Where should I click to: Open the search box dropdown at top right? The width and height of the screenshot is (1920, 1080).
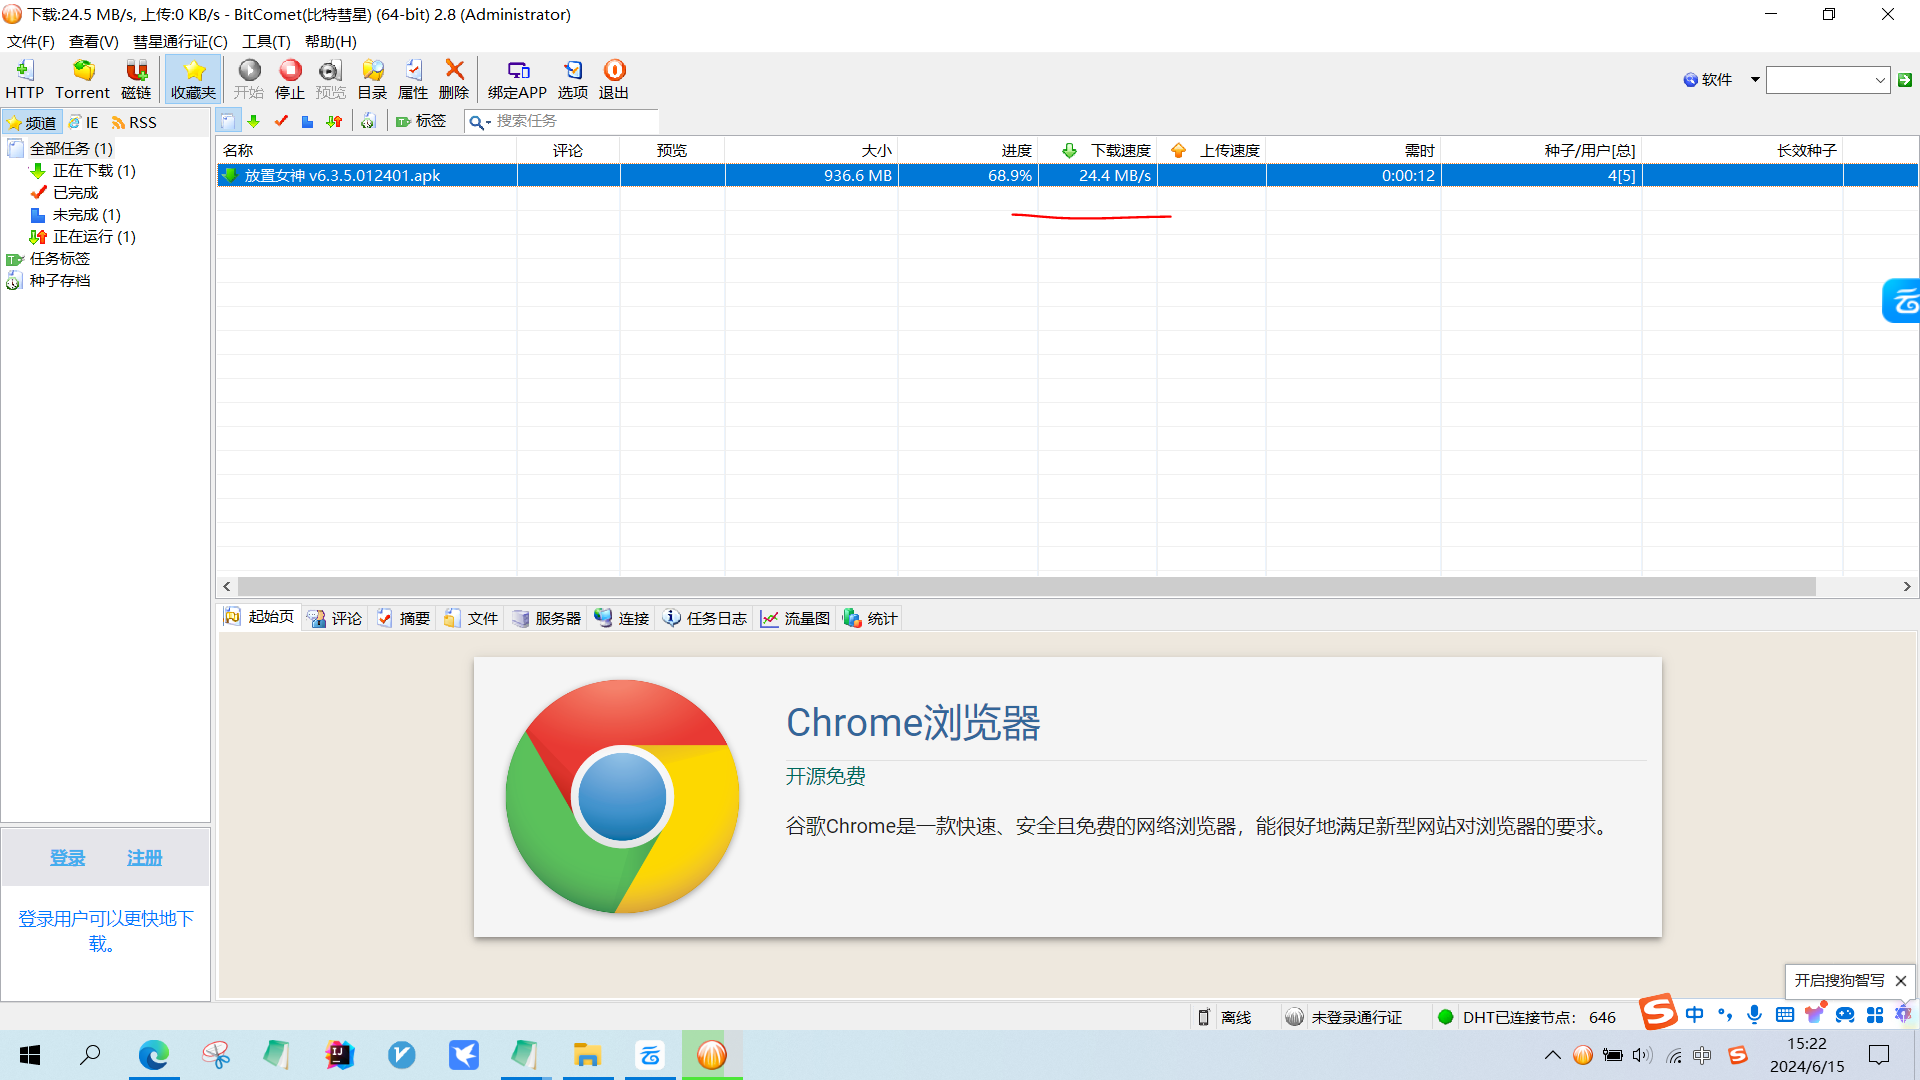point(1879,80)
